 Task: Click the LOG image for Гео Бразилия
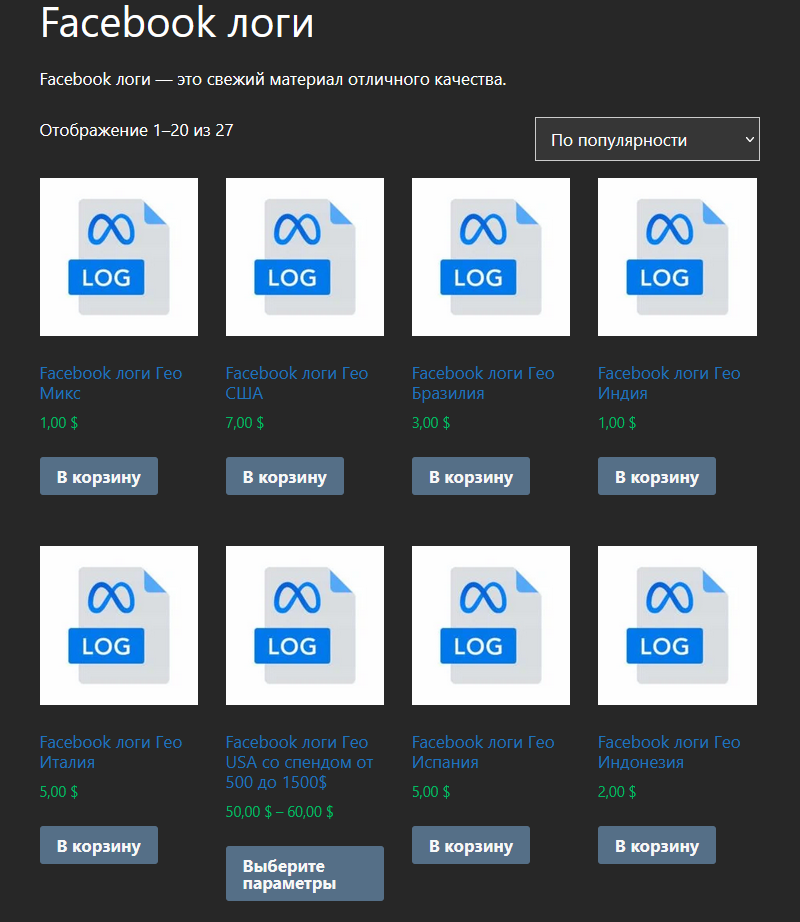tap(491, 257)
